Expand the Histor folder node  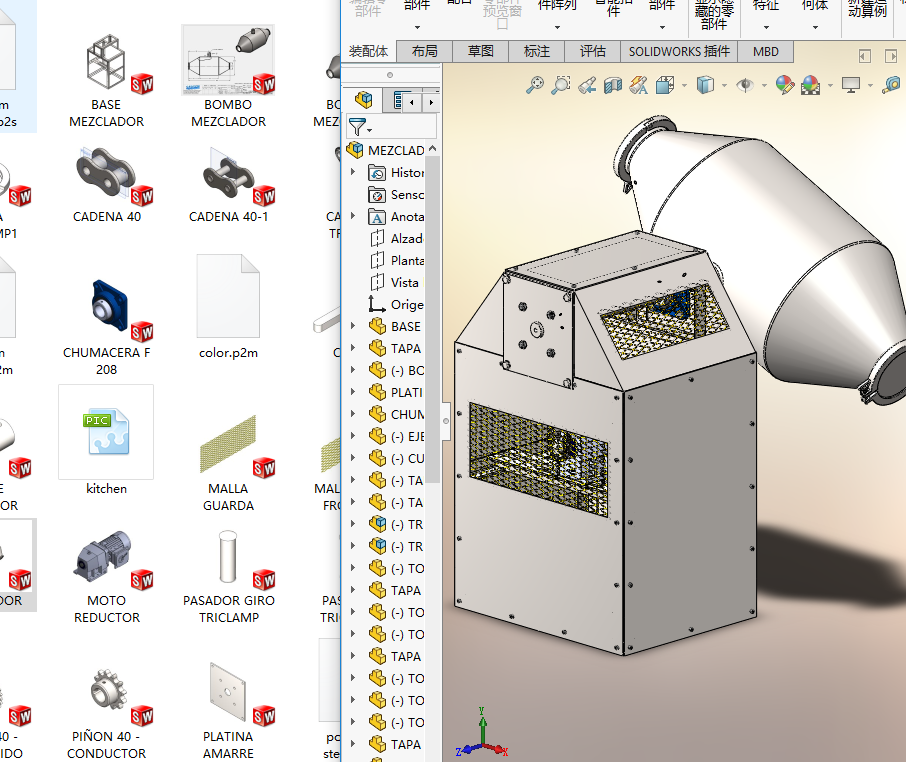(353, 172)
